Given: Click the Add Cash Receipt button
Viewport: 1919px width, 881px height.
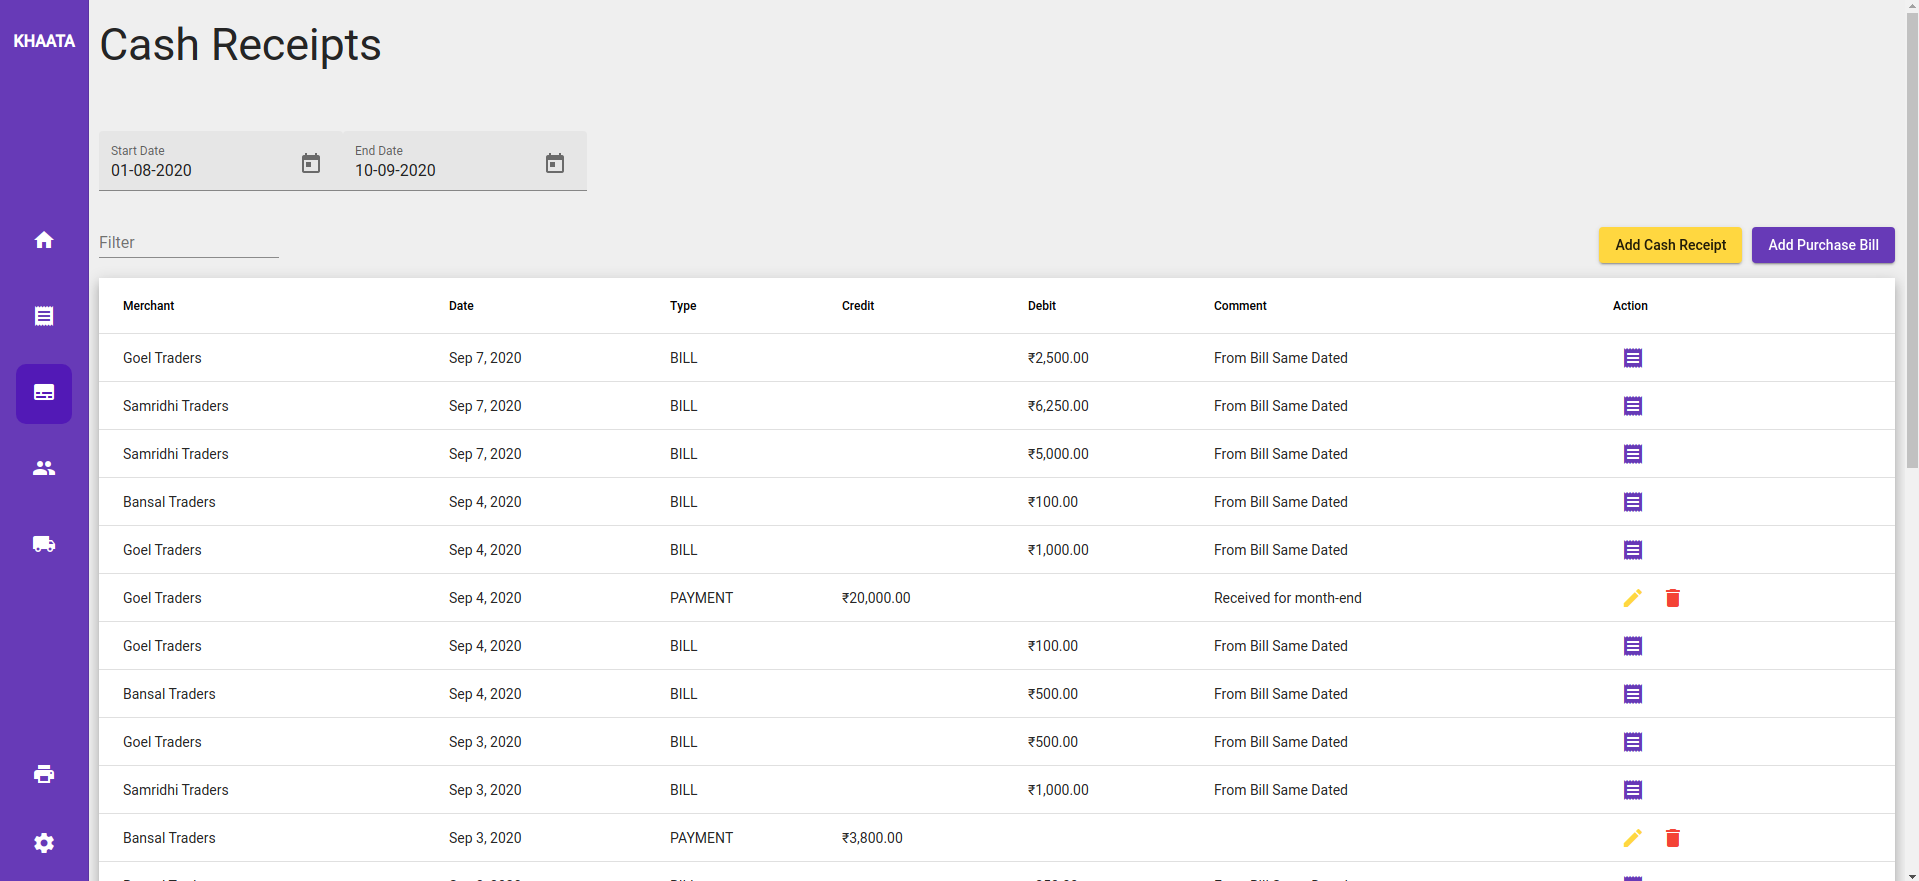Looking at the screenshot, I should pos(1670,245).
